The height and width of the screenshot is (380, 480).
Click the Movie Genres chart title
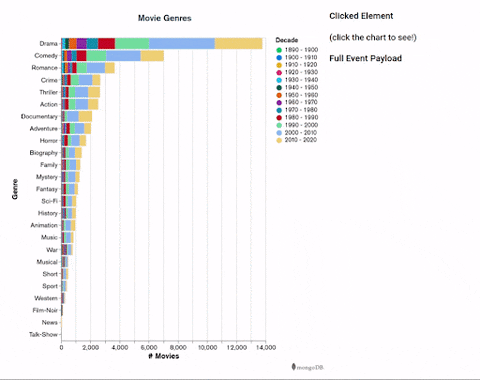click(165, 18)
